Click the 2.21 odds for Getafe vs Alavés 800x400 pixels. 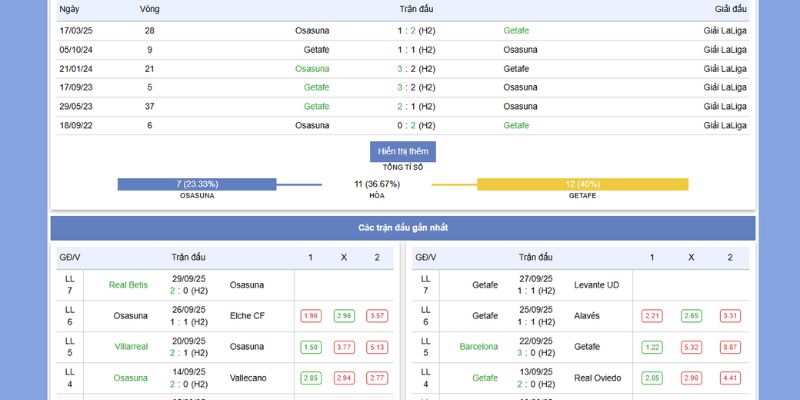(x=652, y=316)
